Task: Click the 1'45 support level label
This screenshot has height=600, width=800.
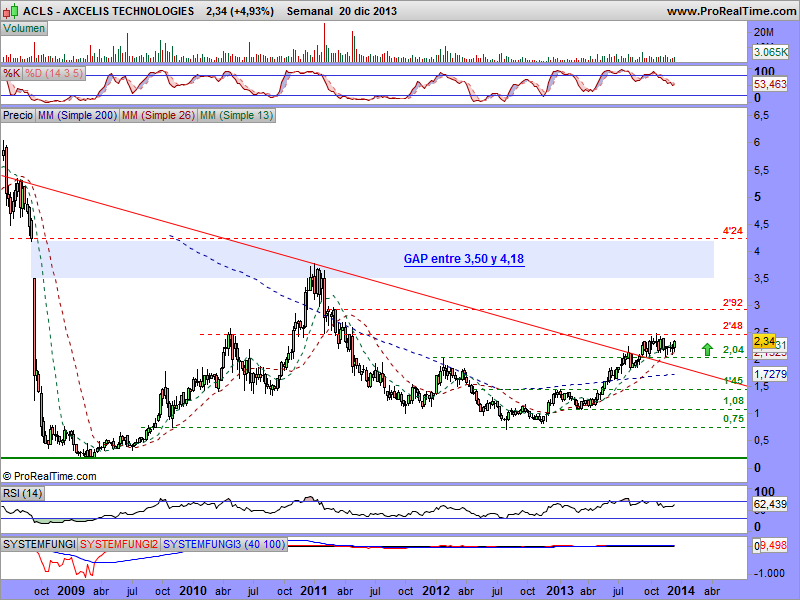Action: tap(733, 381)
